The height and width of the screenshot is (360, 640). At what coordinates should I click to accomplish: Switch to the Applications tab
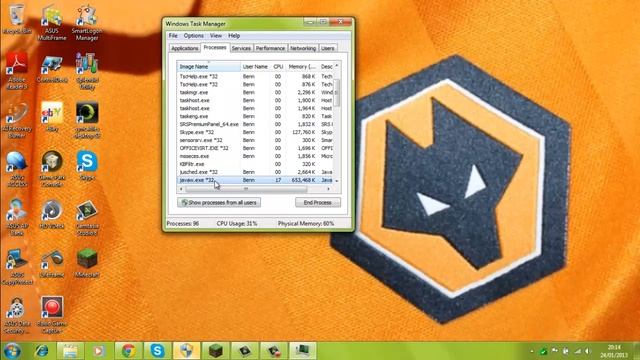pos(184,48)
